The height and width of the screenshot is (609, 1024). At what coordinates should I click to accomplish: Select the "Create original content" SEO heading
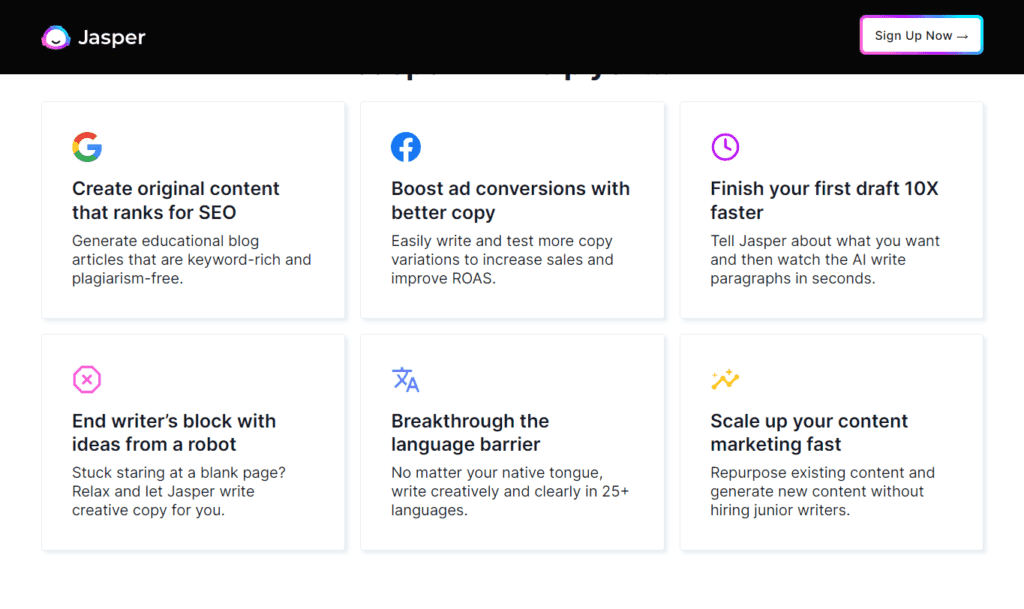point(175,200)
